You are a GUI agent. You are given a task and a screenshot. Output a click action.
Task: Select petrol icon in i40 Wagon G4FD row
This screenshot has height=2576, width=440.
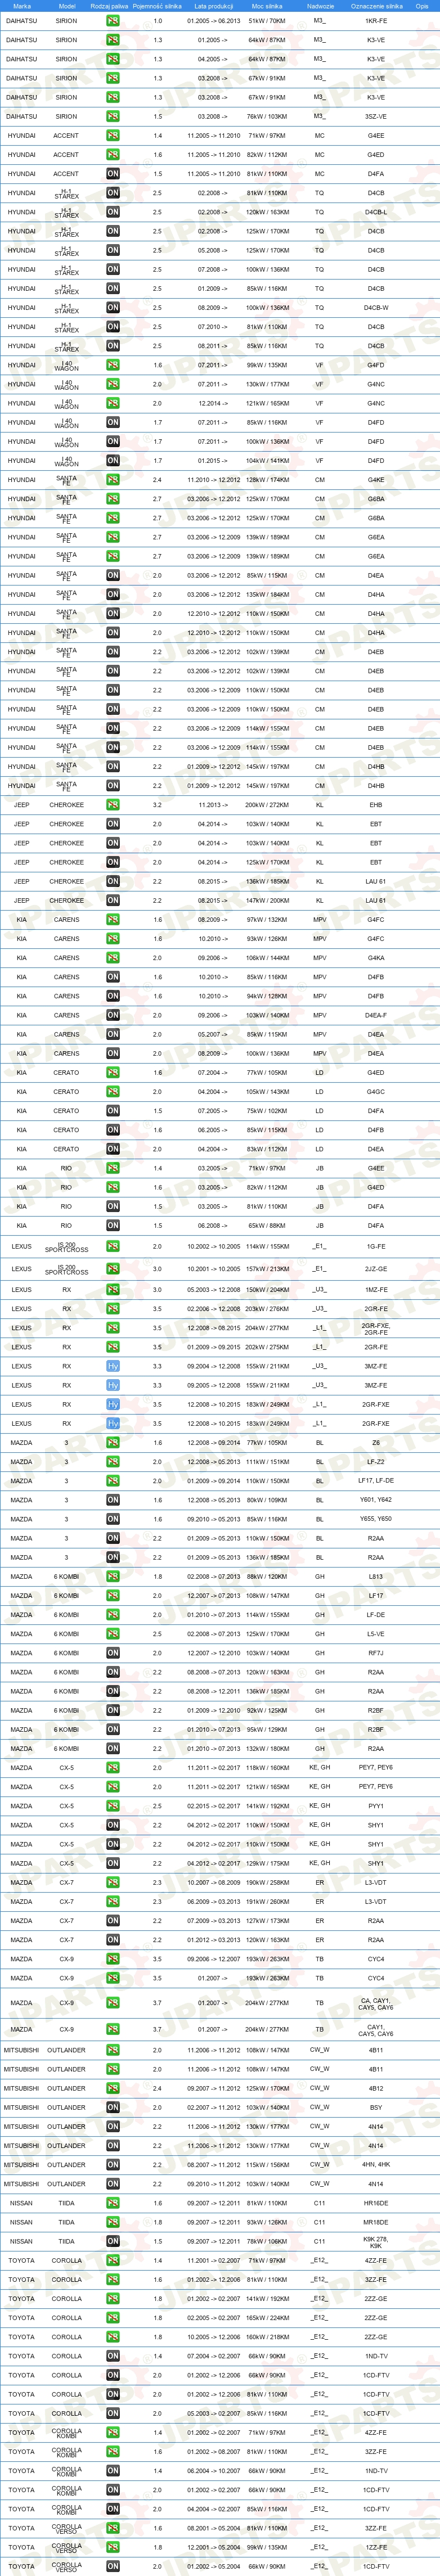pos(113,365)
